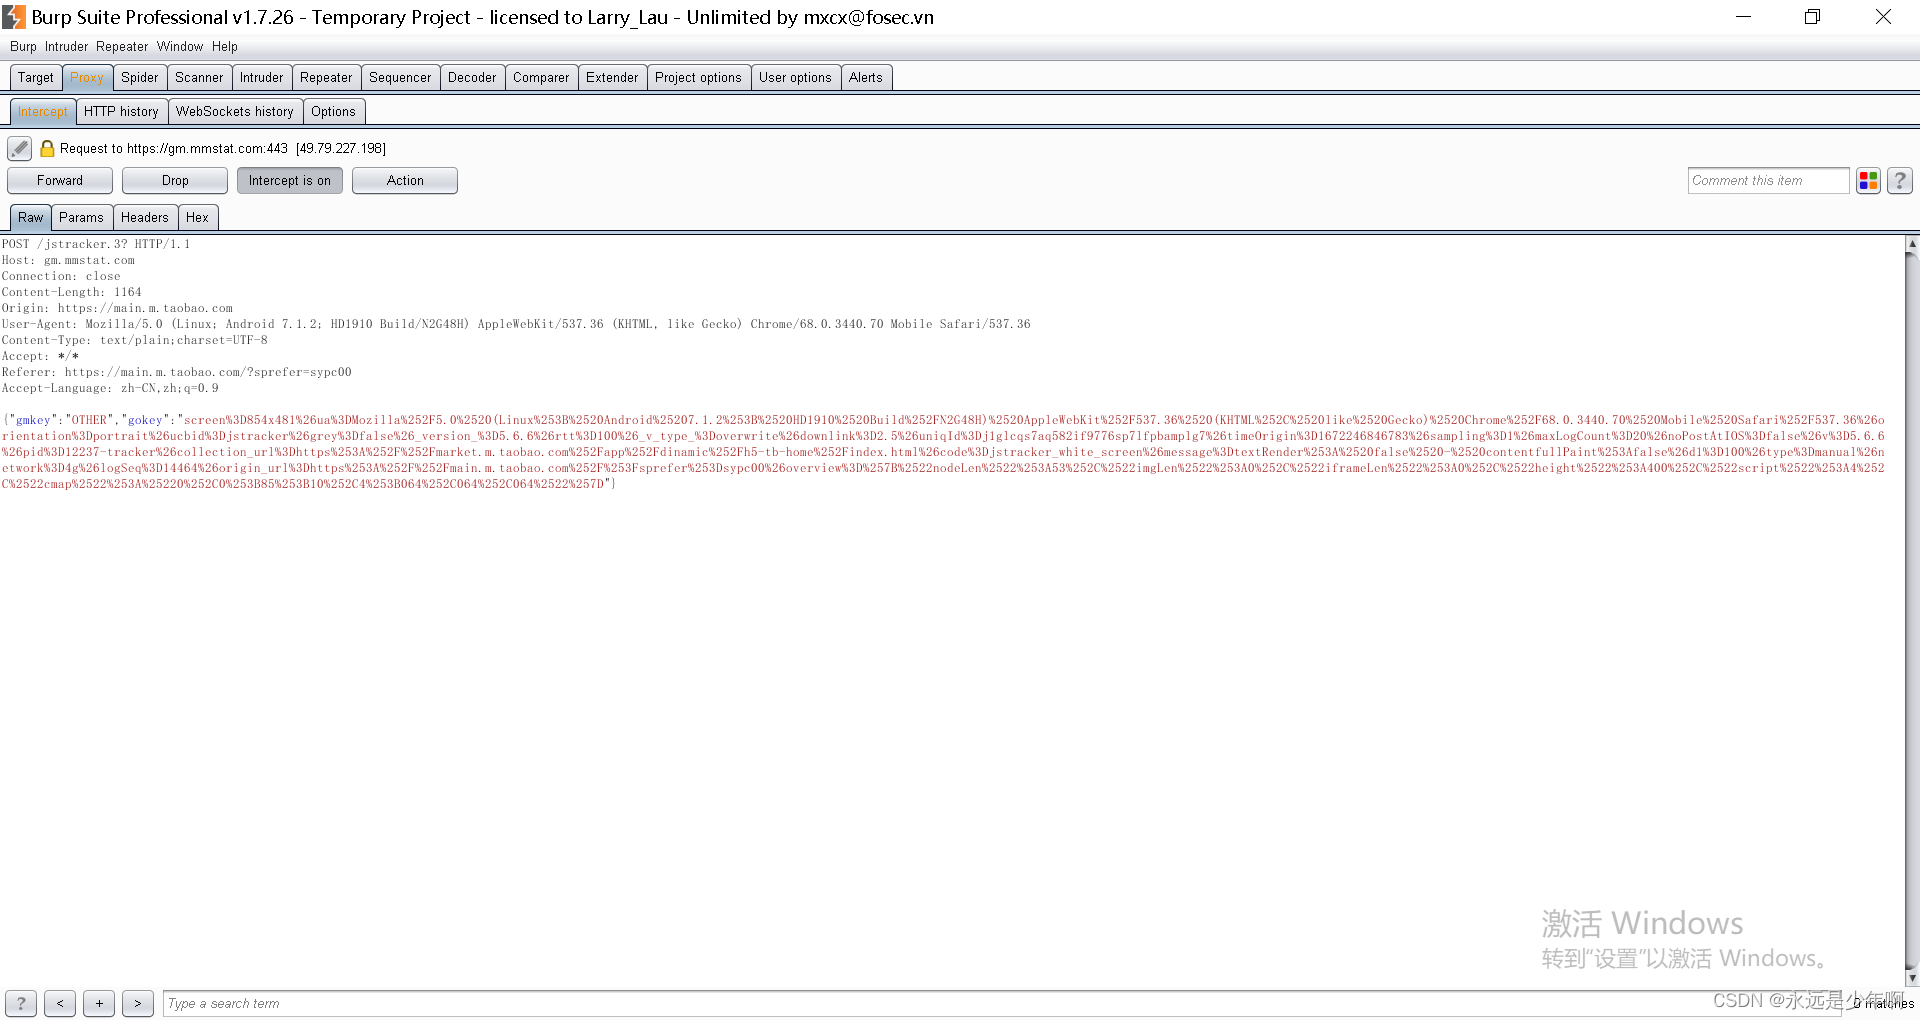Click the Connection: close header

click(61, 276)
